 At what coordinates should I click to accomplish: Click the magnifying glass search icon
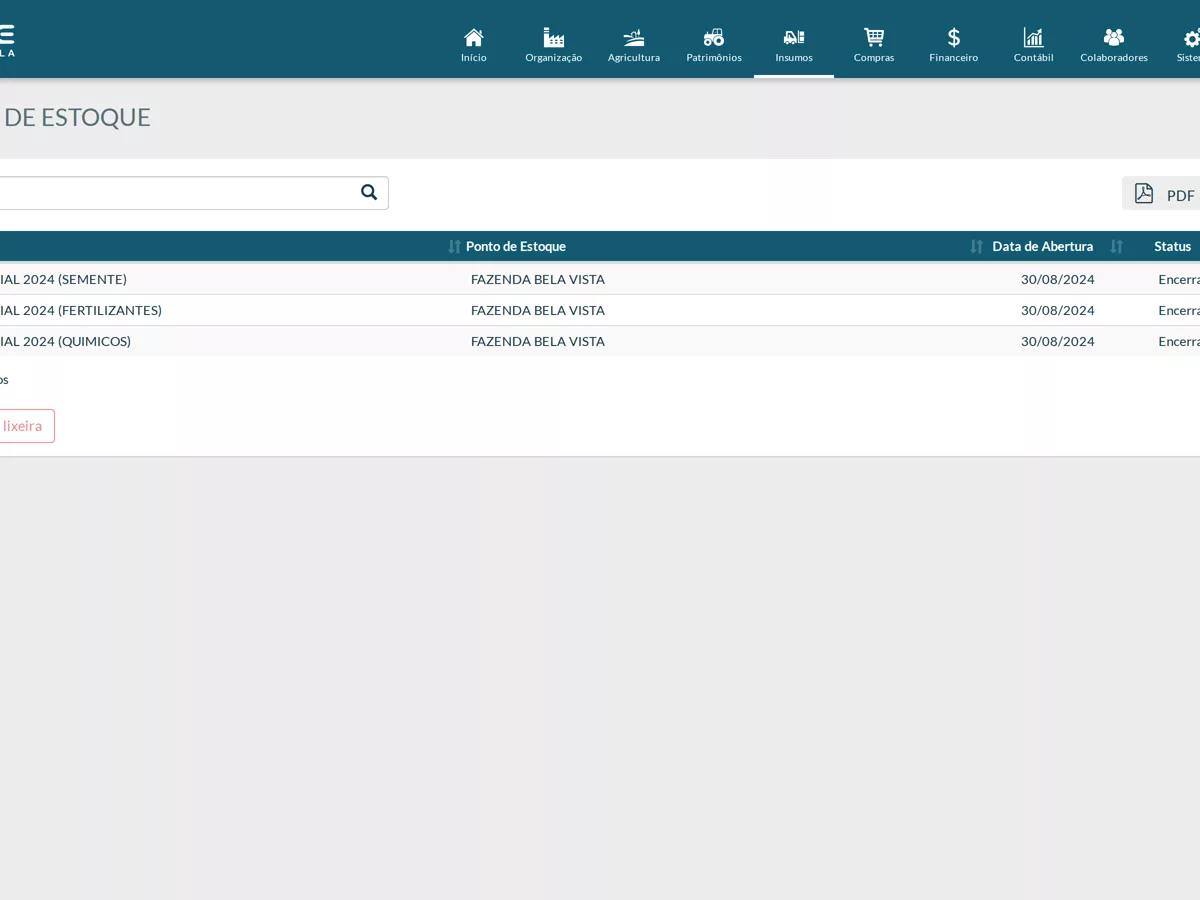pyautogui.click(x=369, y=192)
